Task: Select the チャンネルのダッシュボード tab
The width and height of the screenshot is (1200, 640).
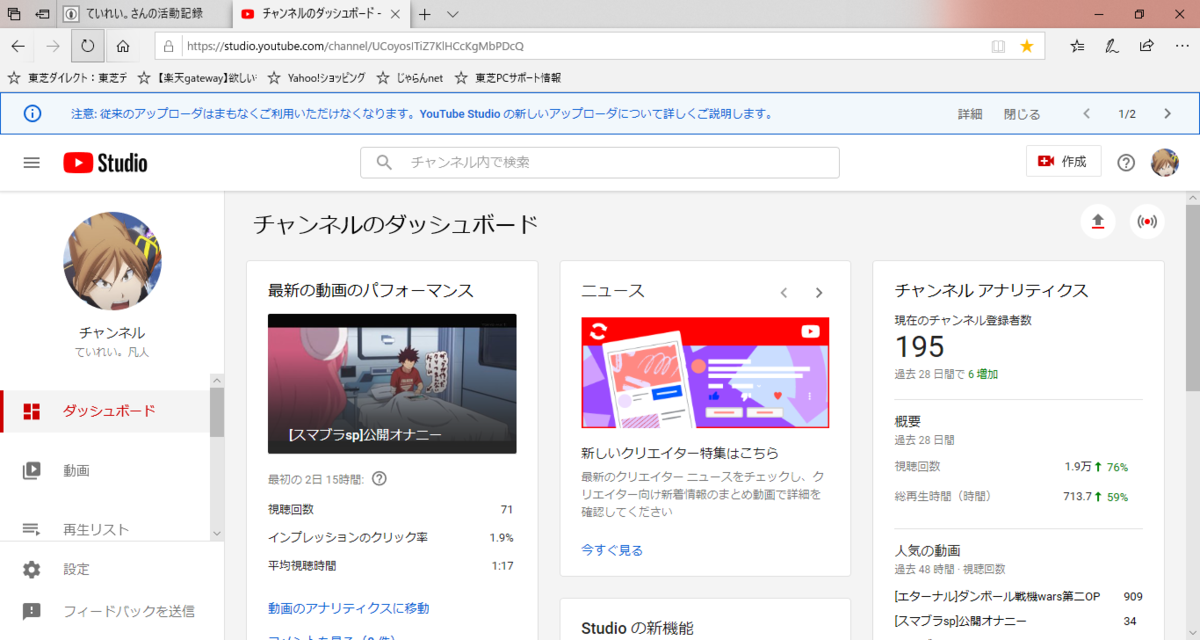Action: pos(319,14)
